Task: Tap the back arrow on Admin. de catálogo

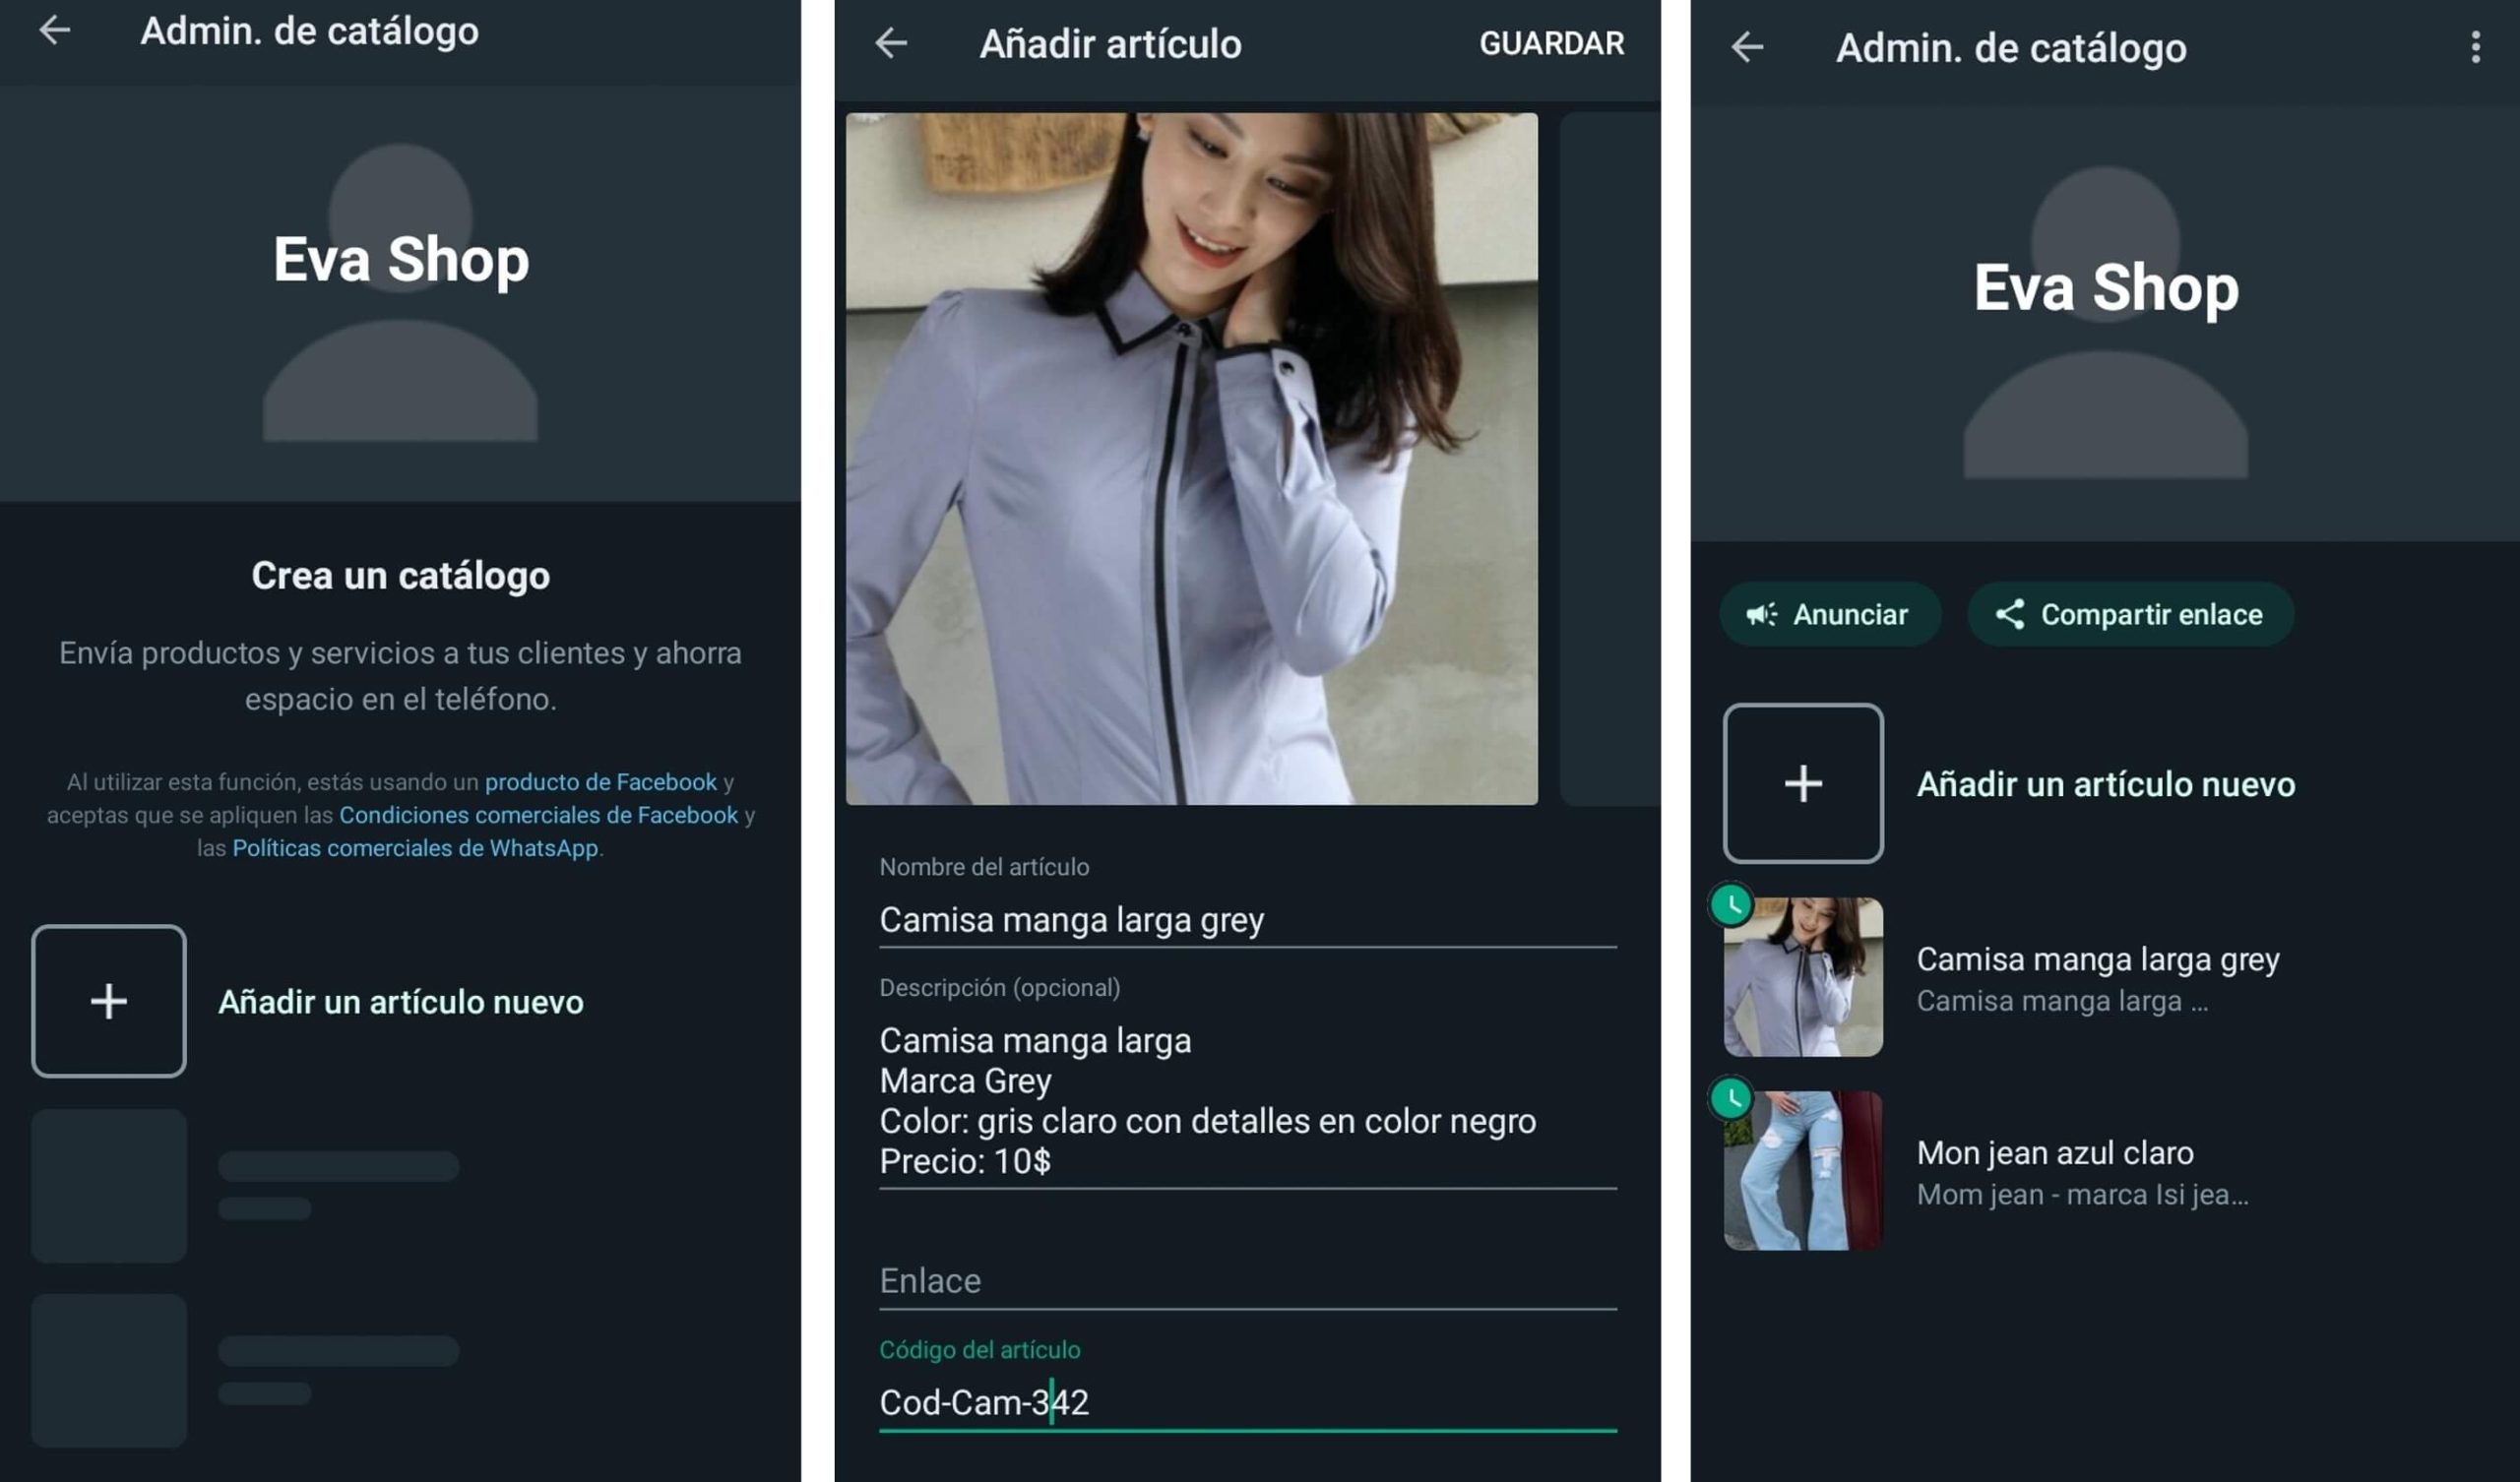Action: click(x=56, y=30)
